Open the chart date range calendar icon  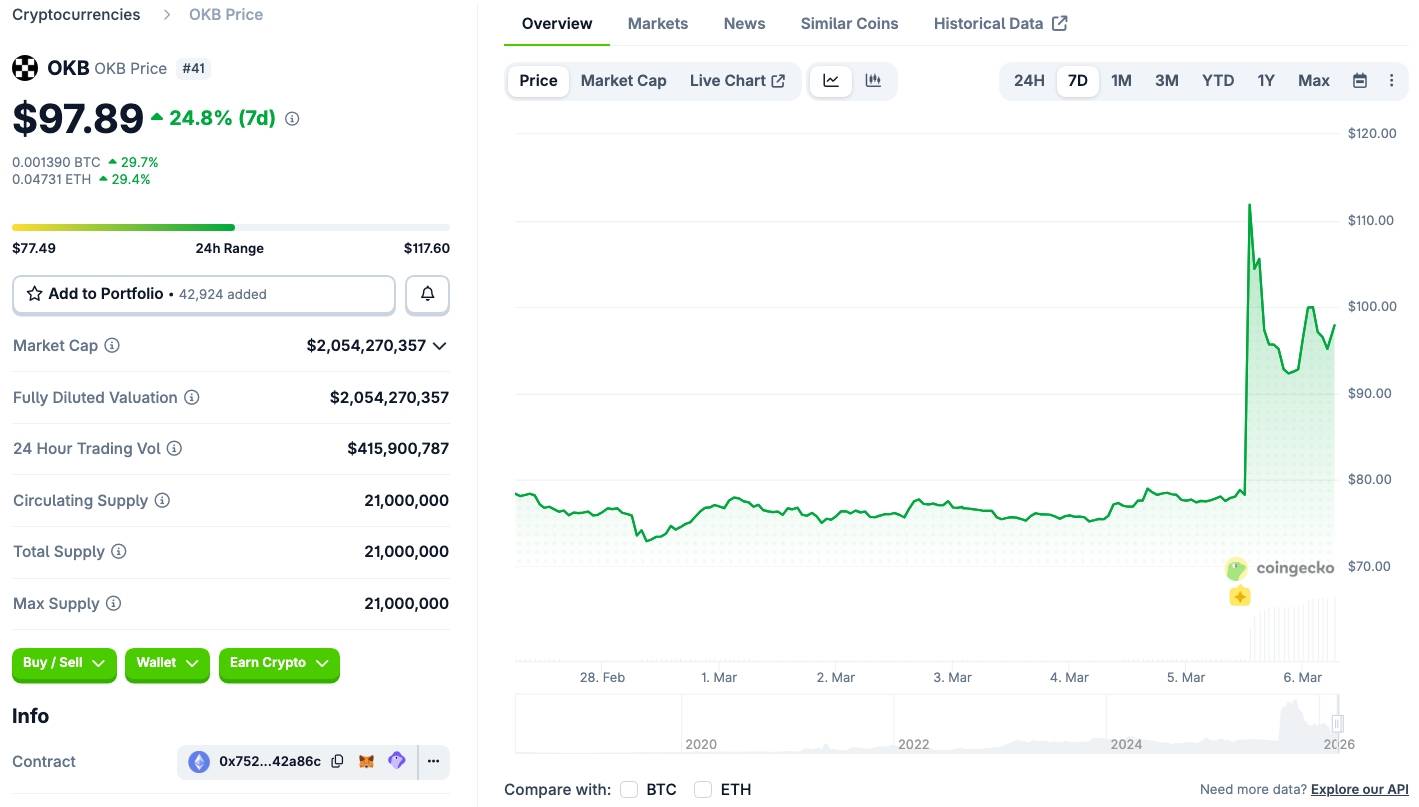[1359, 80]
